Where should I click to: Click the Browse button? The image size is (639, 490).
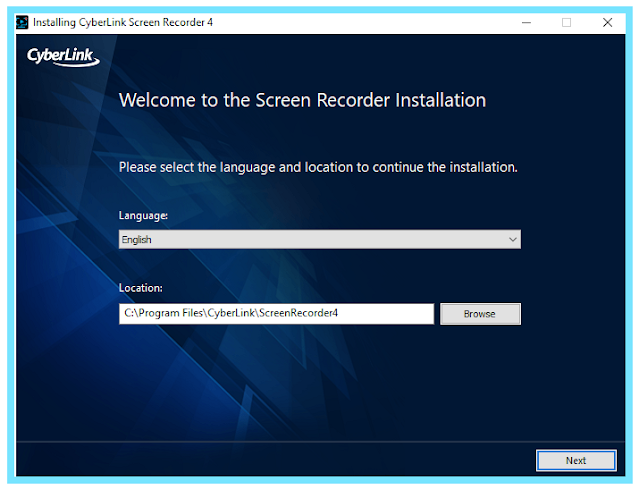tap(480, 313)
